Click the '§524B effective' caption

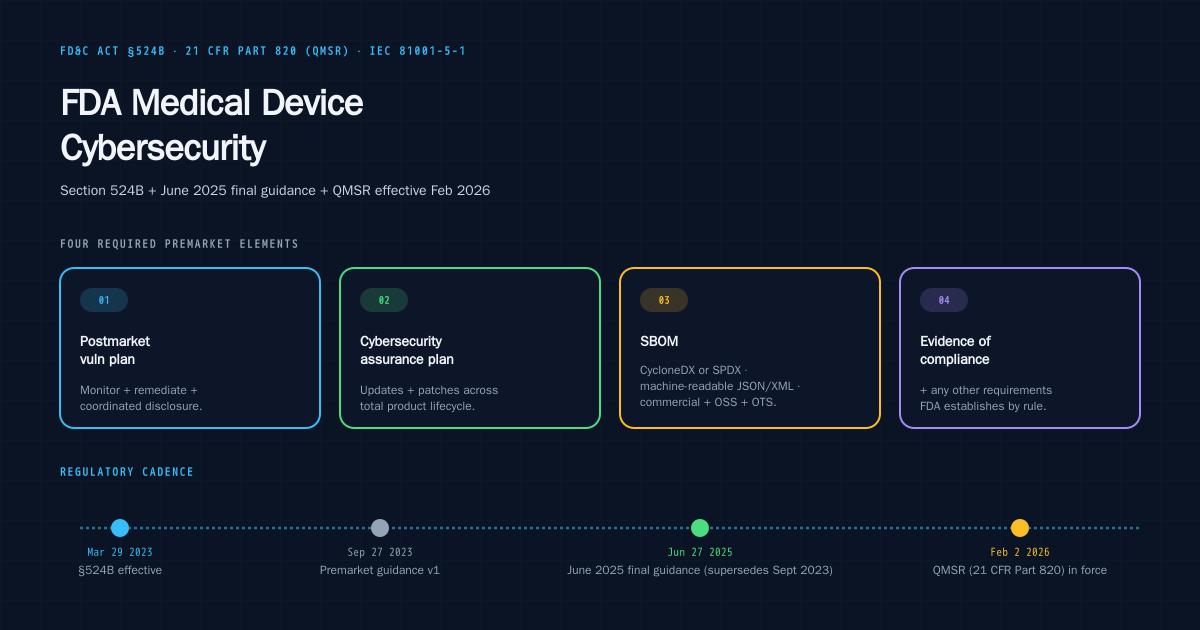pos(120,570)
